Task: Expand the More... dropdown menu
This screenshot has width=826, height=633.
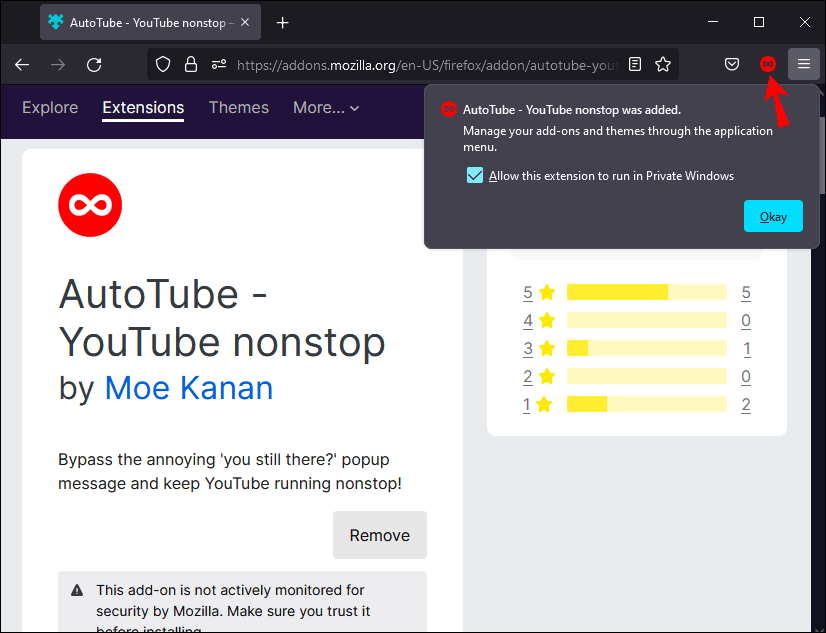Action: coord(326,108)
